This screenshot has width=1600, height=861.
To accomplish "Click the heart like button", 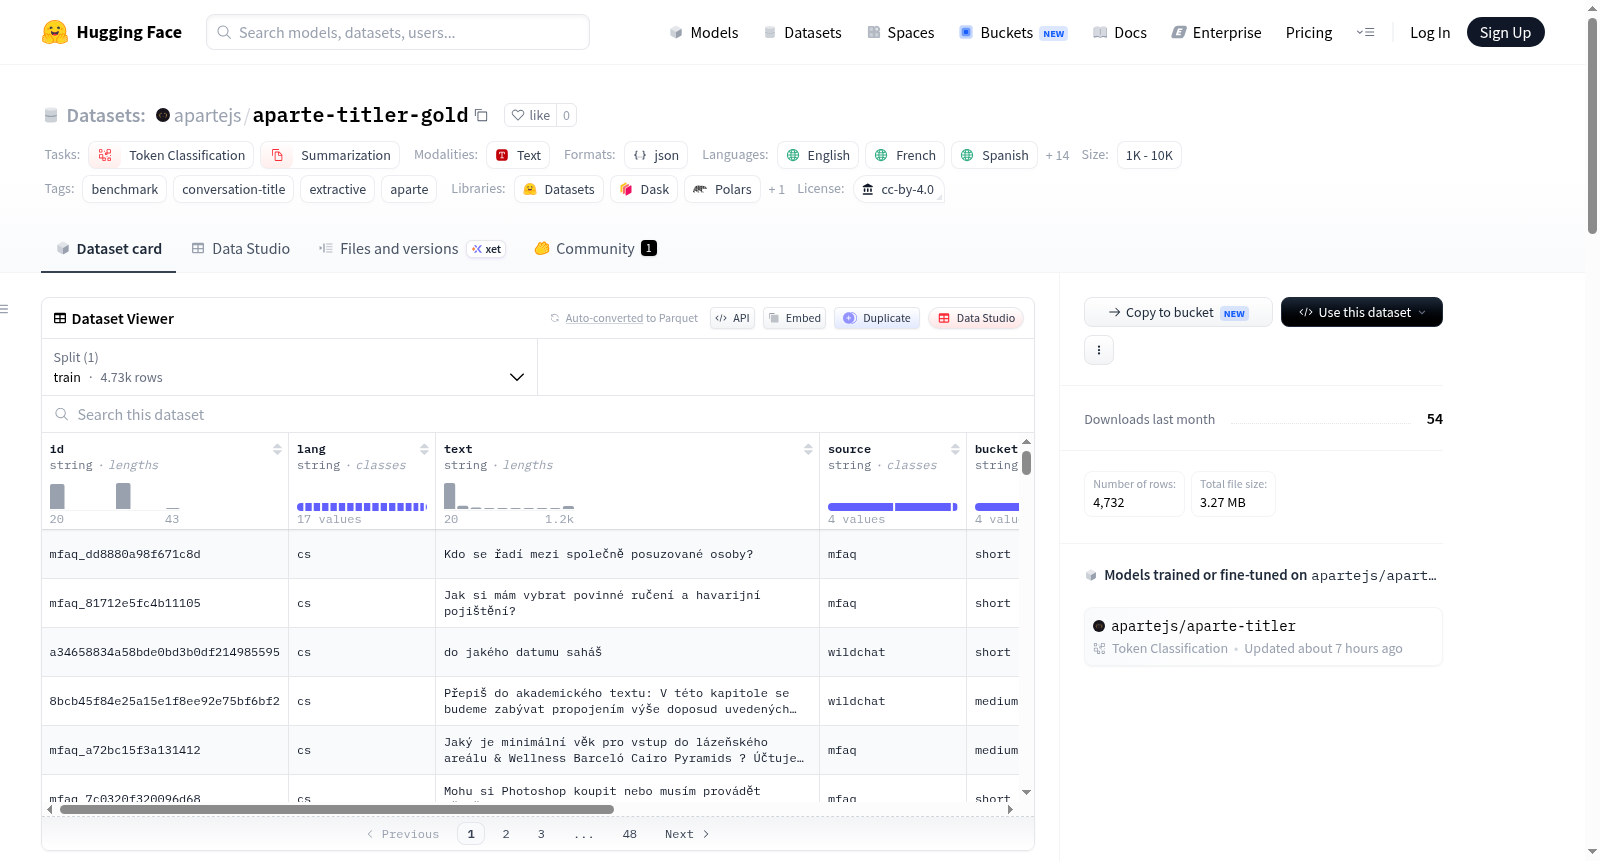I will point(530,115).
